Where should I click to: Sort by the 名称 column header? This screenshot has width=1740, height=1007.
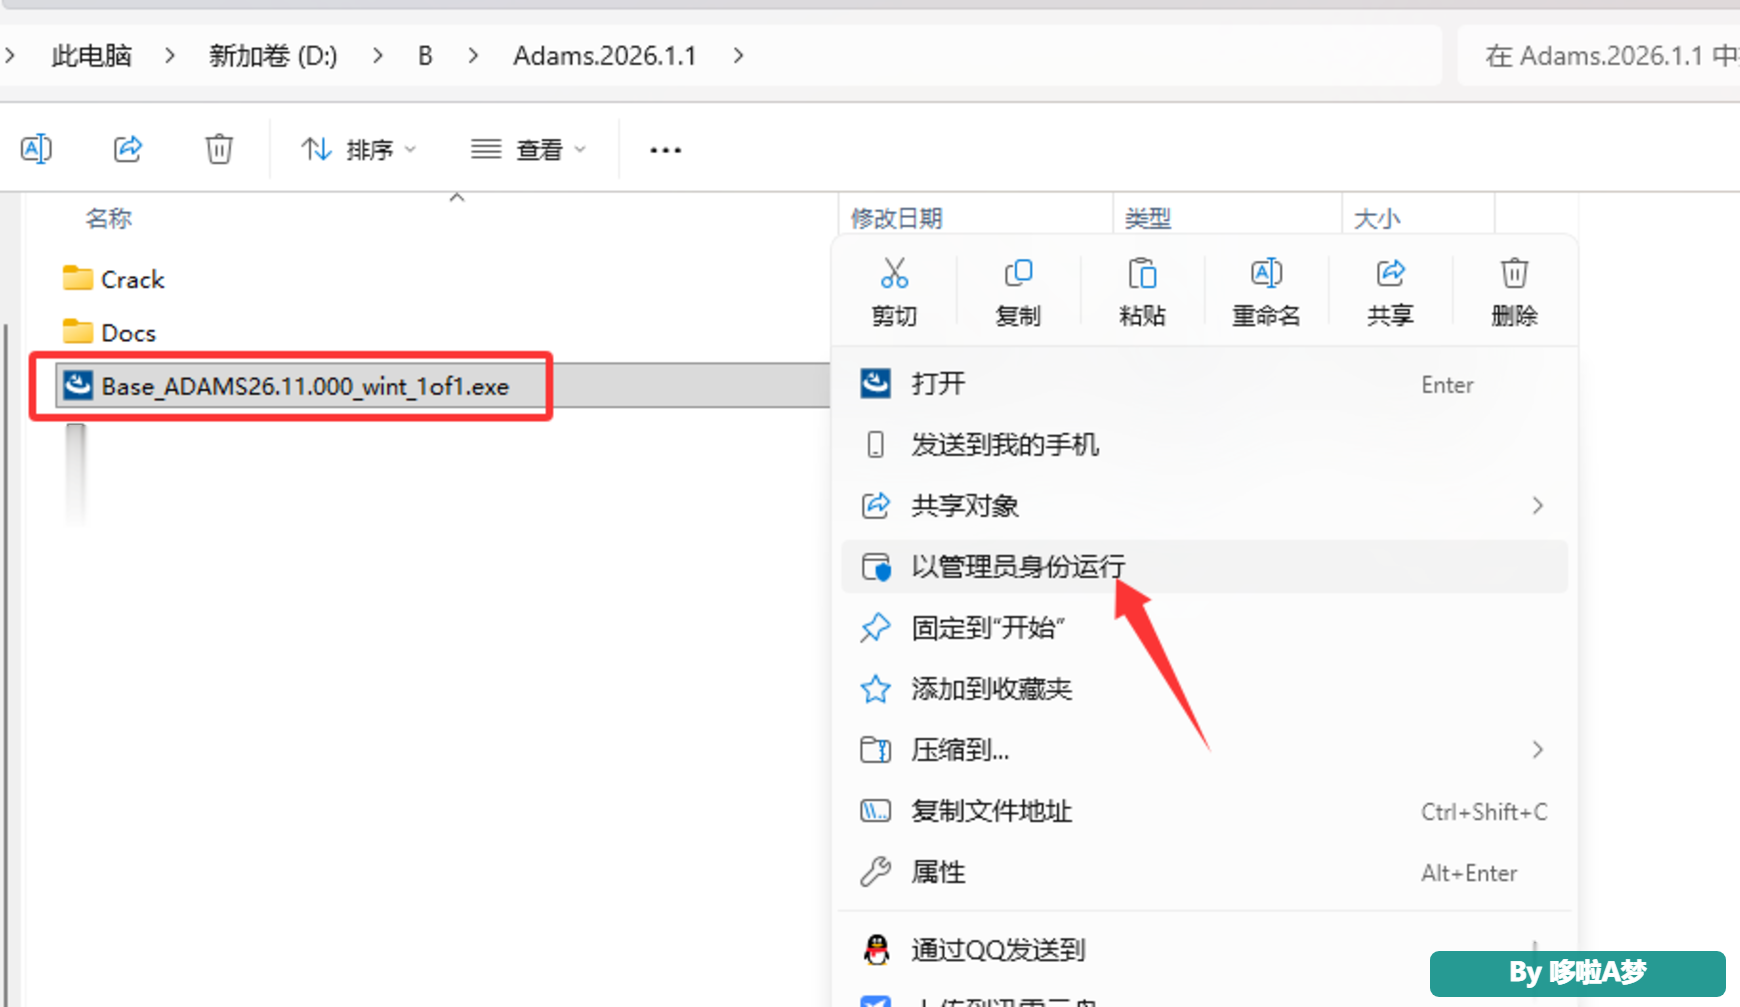tap(109, 218)
